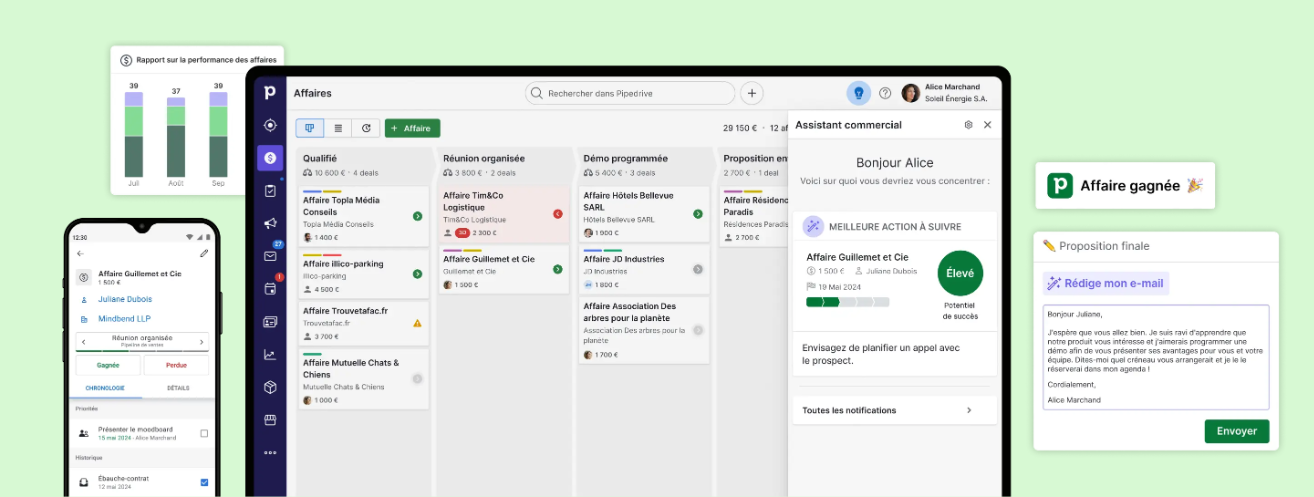Open Affaire Mutuelle Chats & Chiens card
The width and height of the screenshot is (1314, 497).
tap(363, 378)
